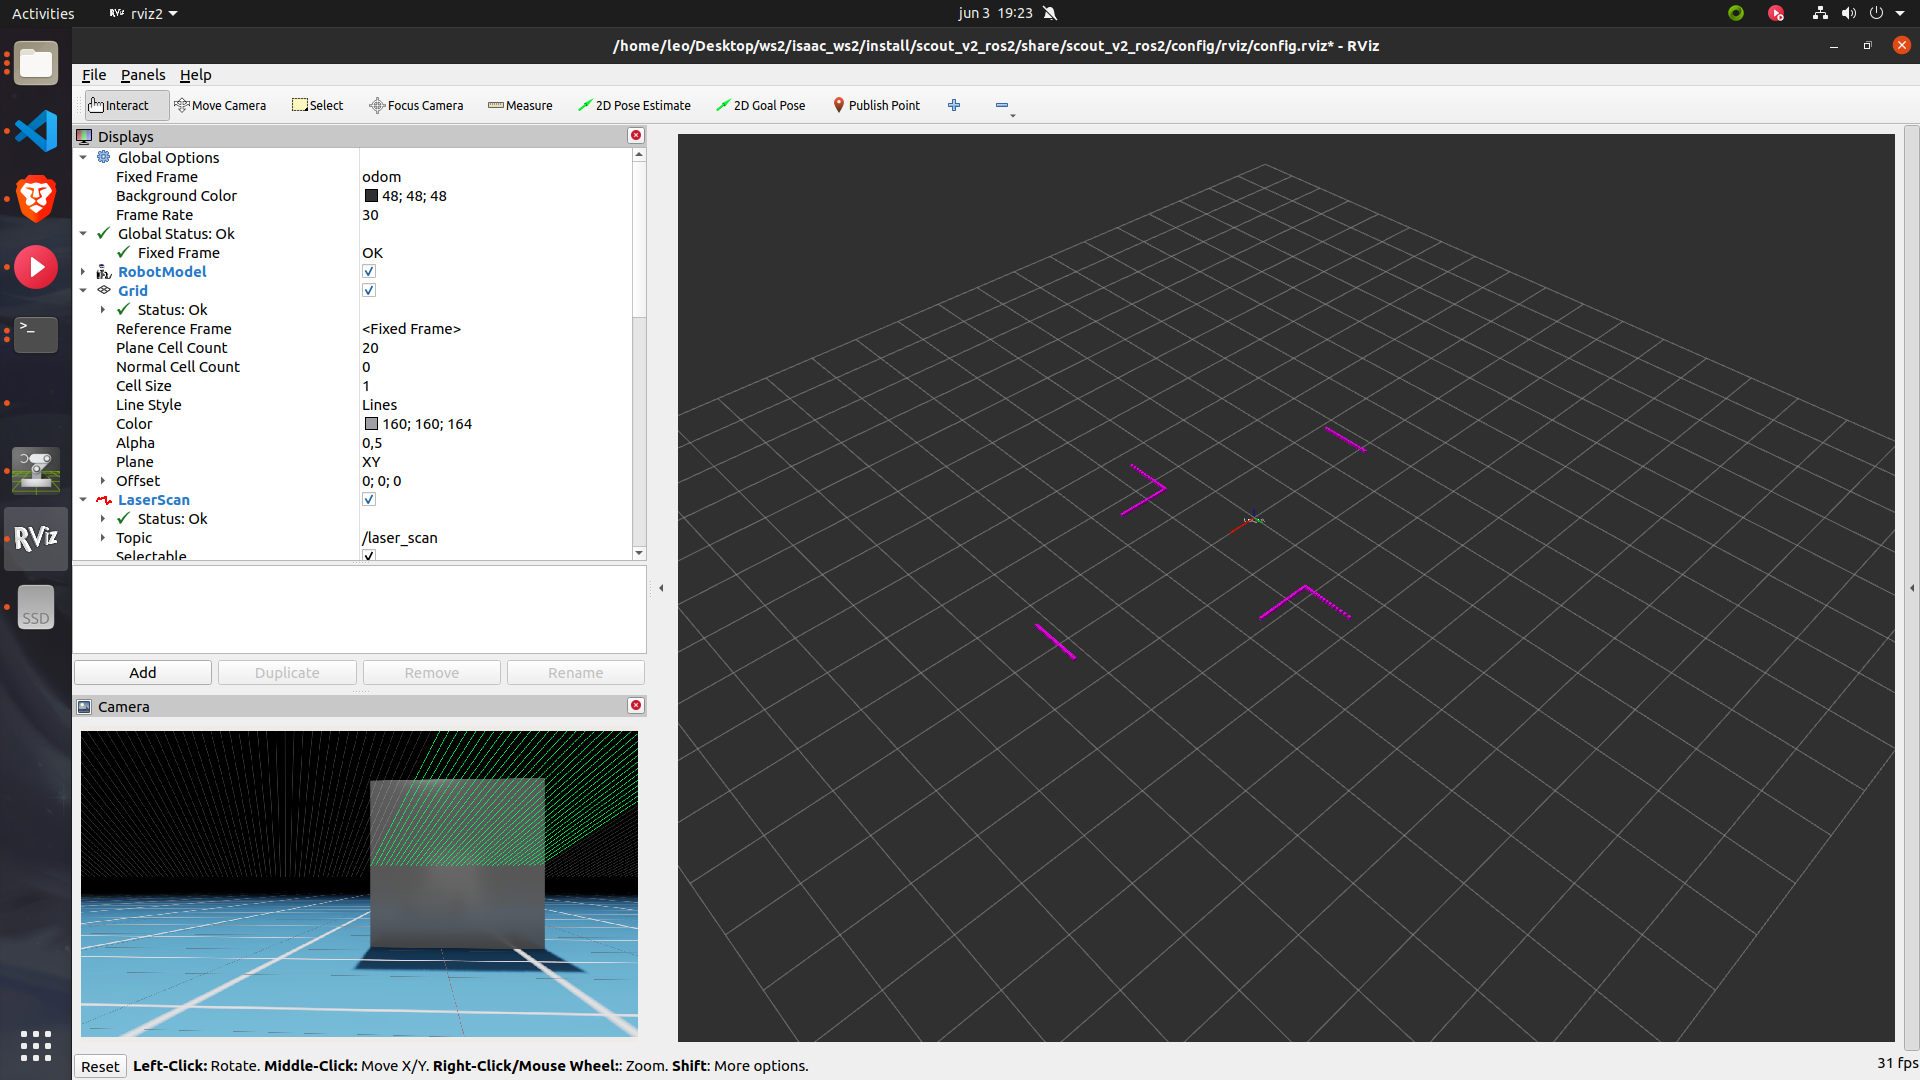
Task: Expand the Grid Offset property
Action: coord(103,481)
